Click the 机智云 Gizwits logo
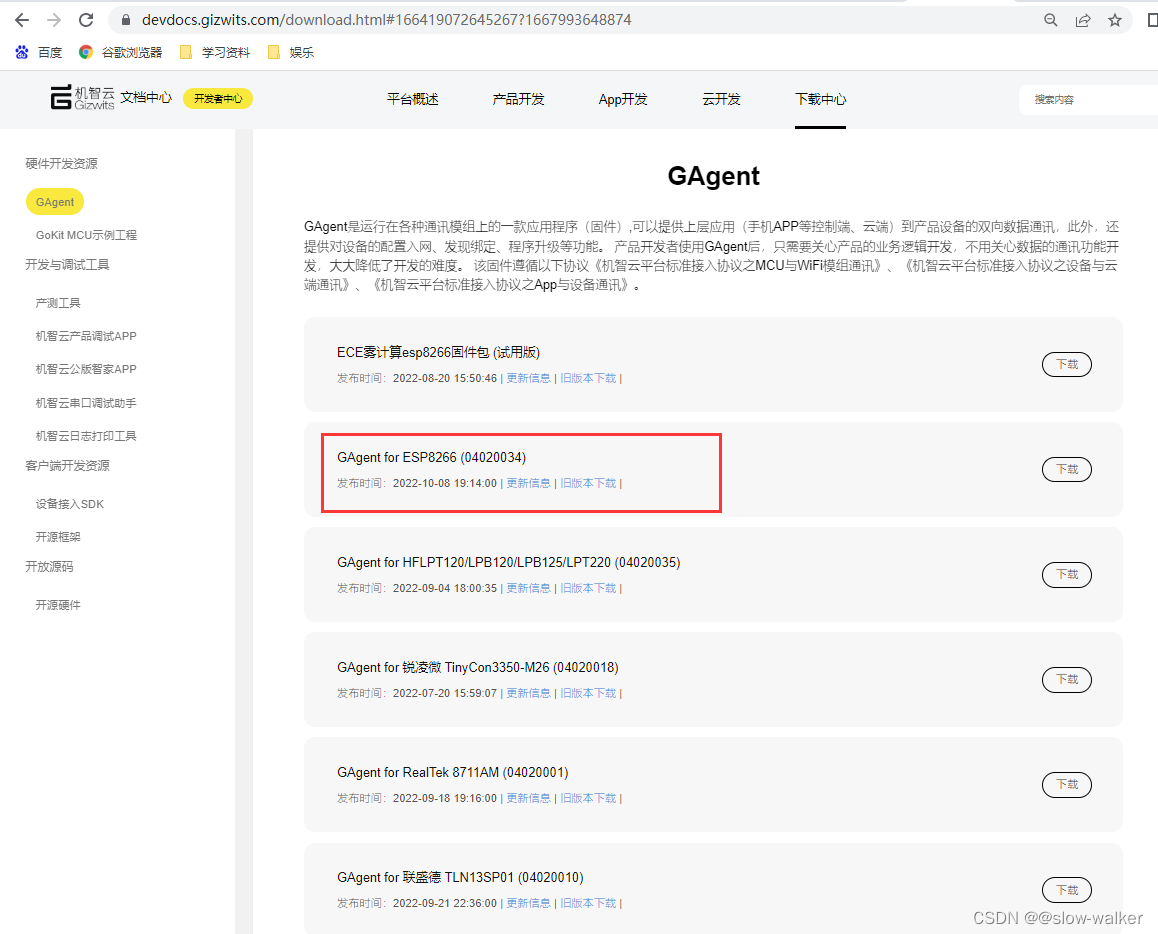 tap(83, 97)
